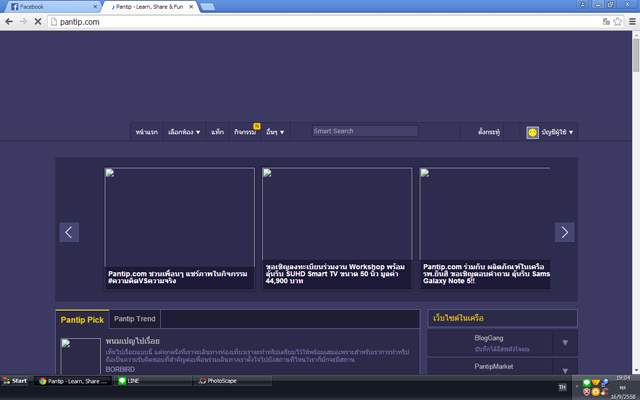Show the previous slide in the banner carousel
This screenshot has width=640, height=400.
click(x=69, y=232)
